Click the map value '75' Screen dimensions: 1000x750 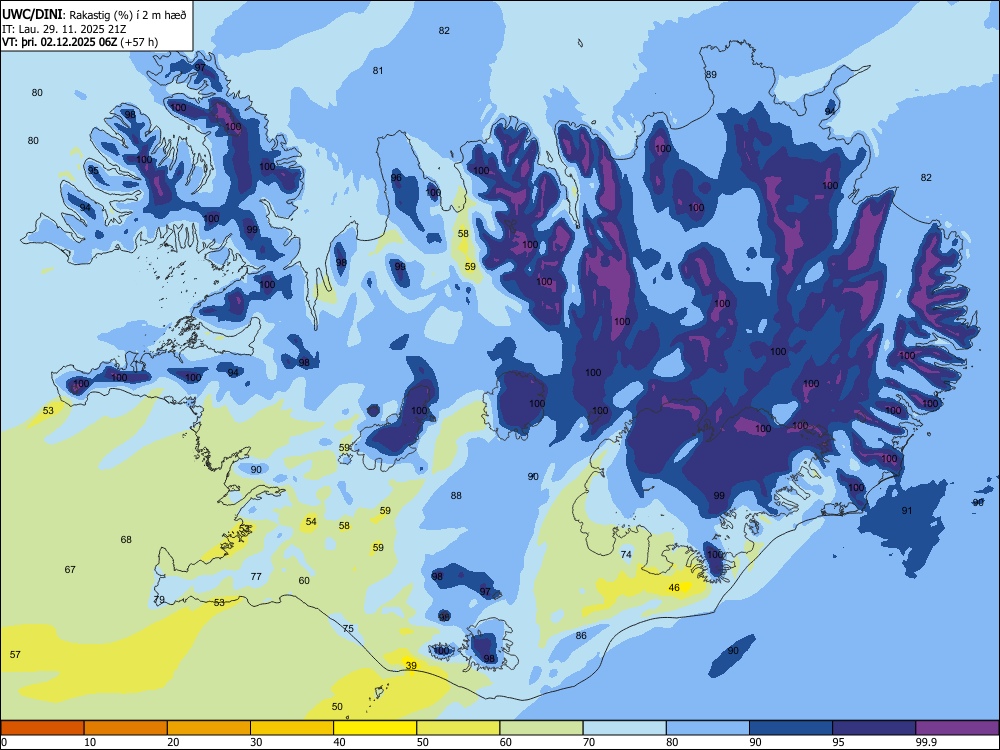(x=348, y=628)
